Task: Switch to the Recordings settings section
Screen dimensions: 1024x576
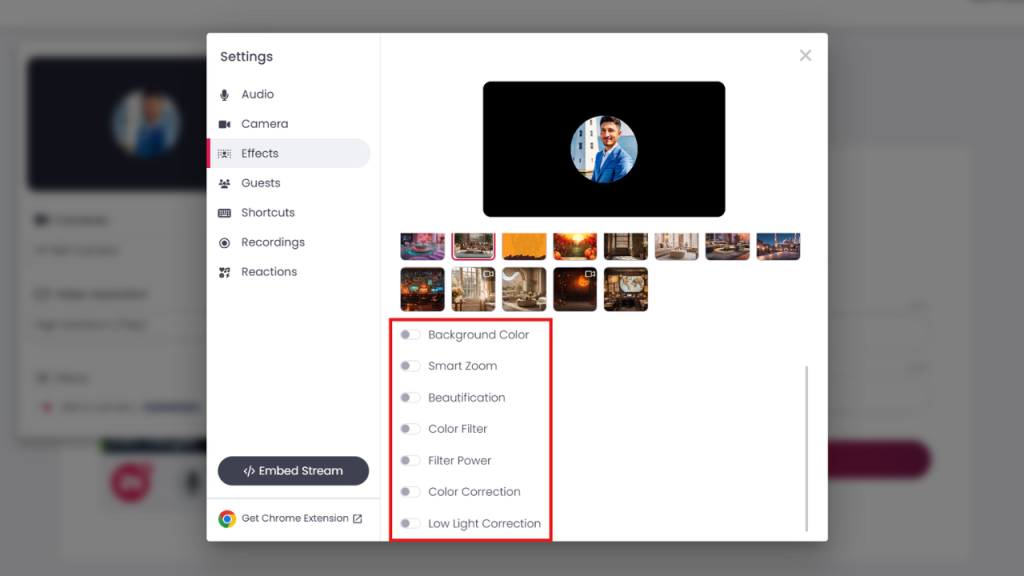Action: 271,242
